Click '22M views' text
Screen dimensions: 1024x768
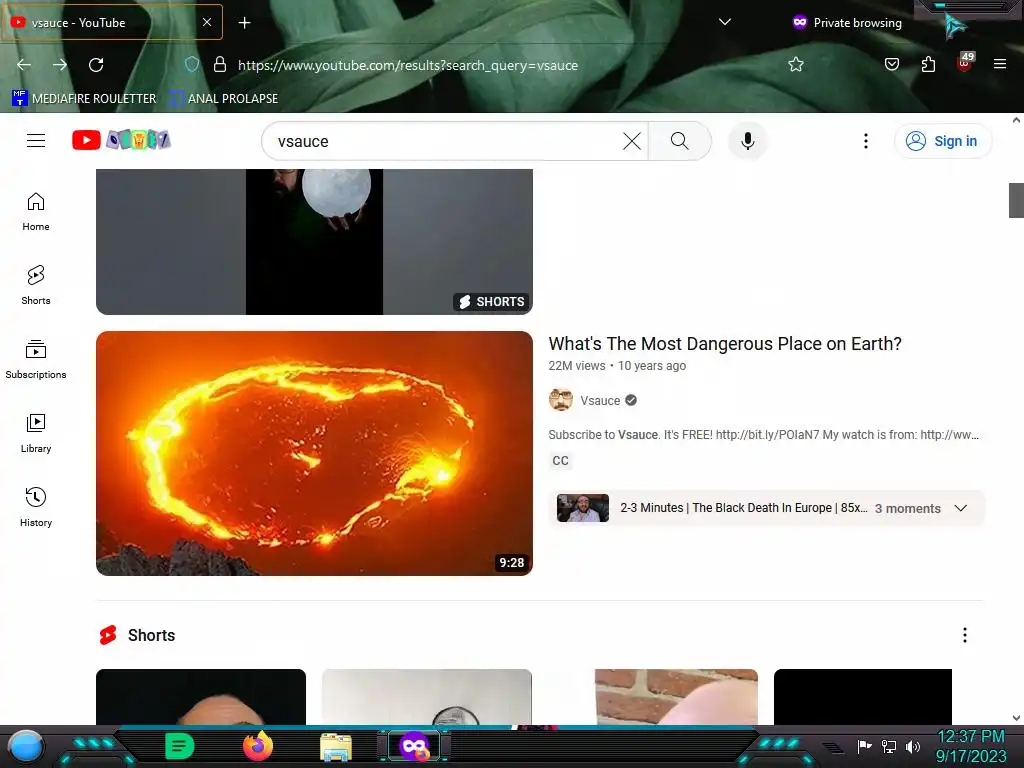pyautogui.click(x=577, y=366)
